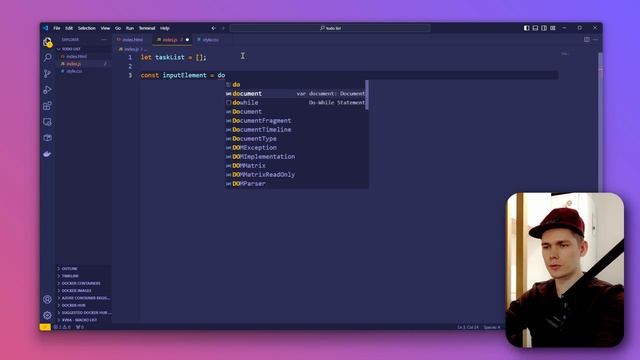The height and width of the screenshot is (360, 640).
Task: Expand the SUGGESTED DOCKER HUB section
Action: [83, 313]
